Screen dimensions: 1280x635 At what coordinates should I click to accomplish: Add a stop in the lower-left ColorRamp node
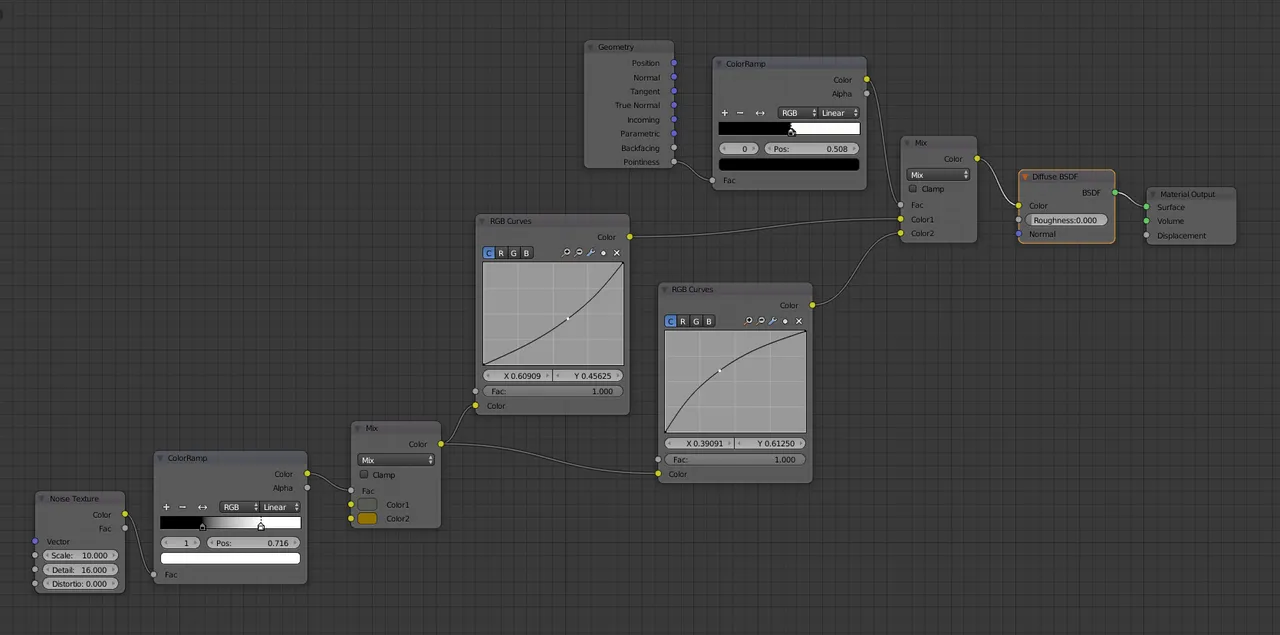point(166,507)
